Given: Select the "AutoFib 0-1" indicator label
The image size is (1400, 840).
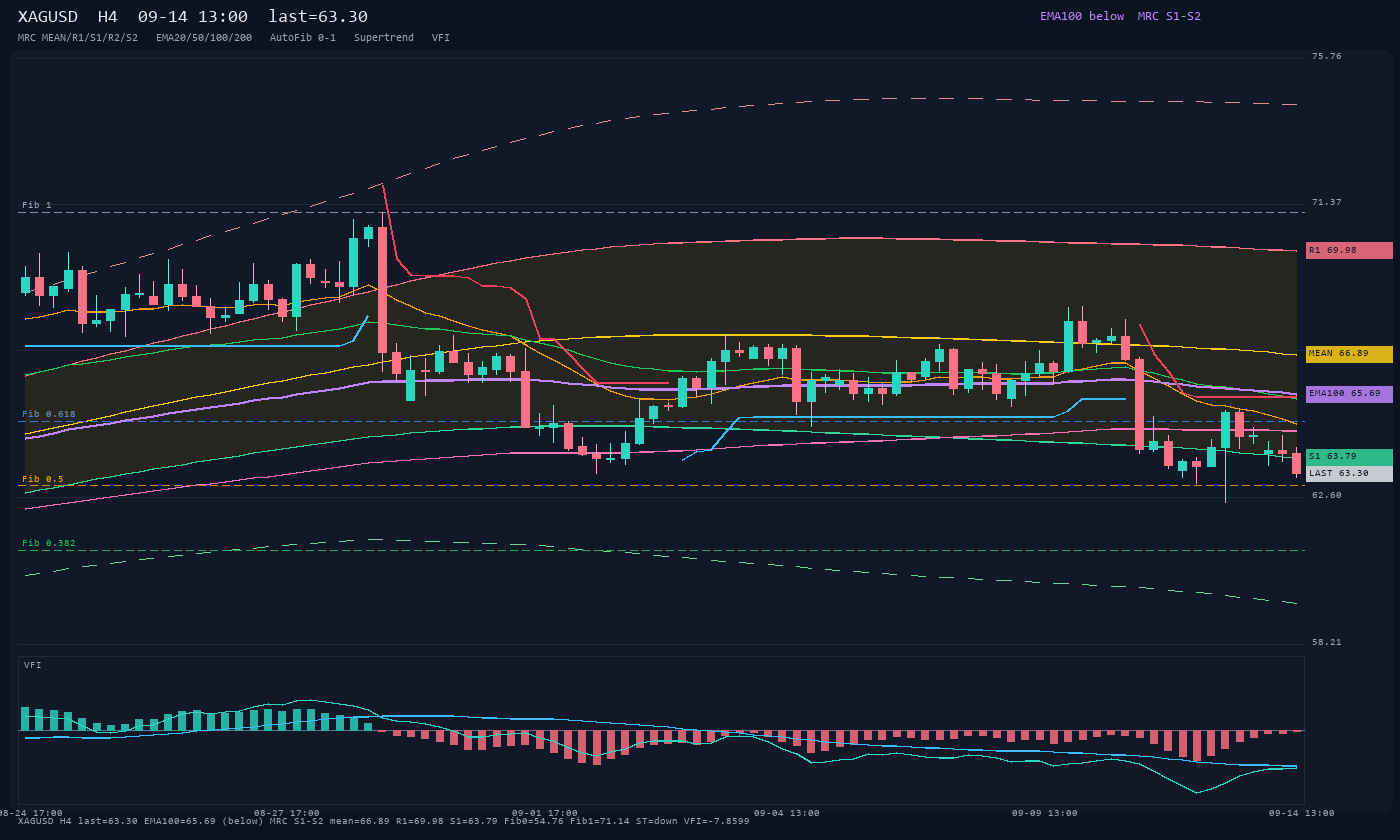Looking at the screenshot, I should pyautogui.click(x=303, y=38).
